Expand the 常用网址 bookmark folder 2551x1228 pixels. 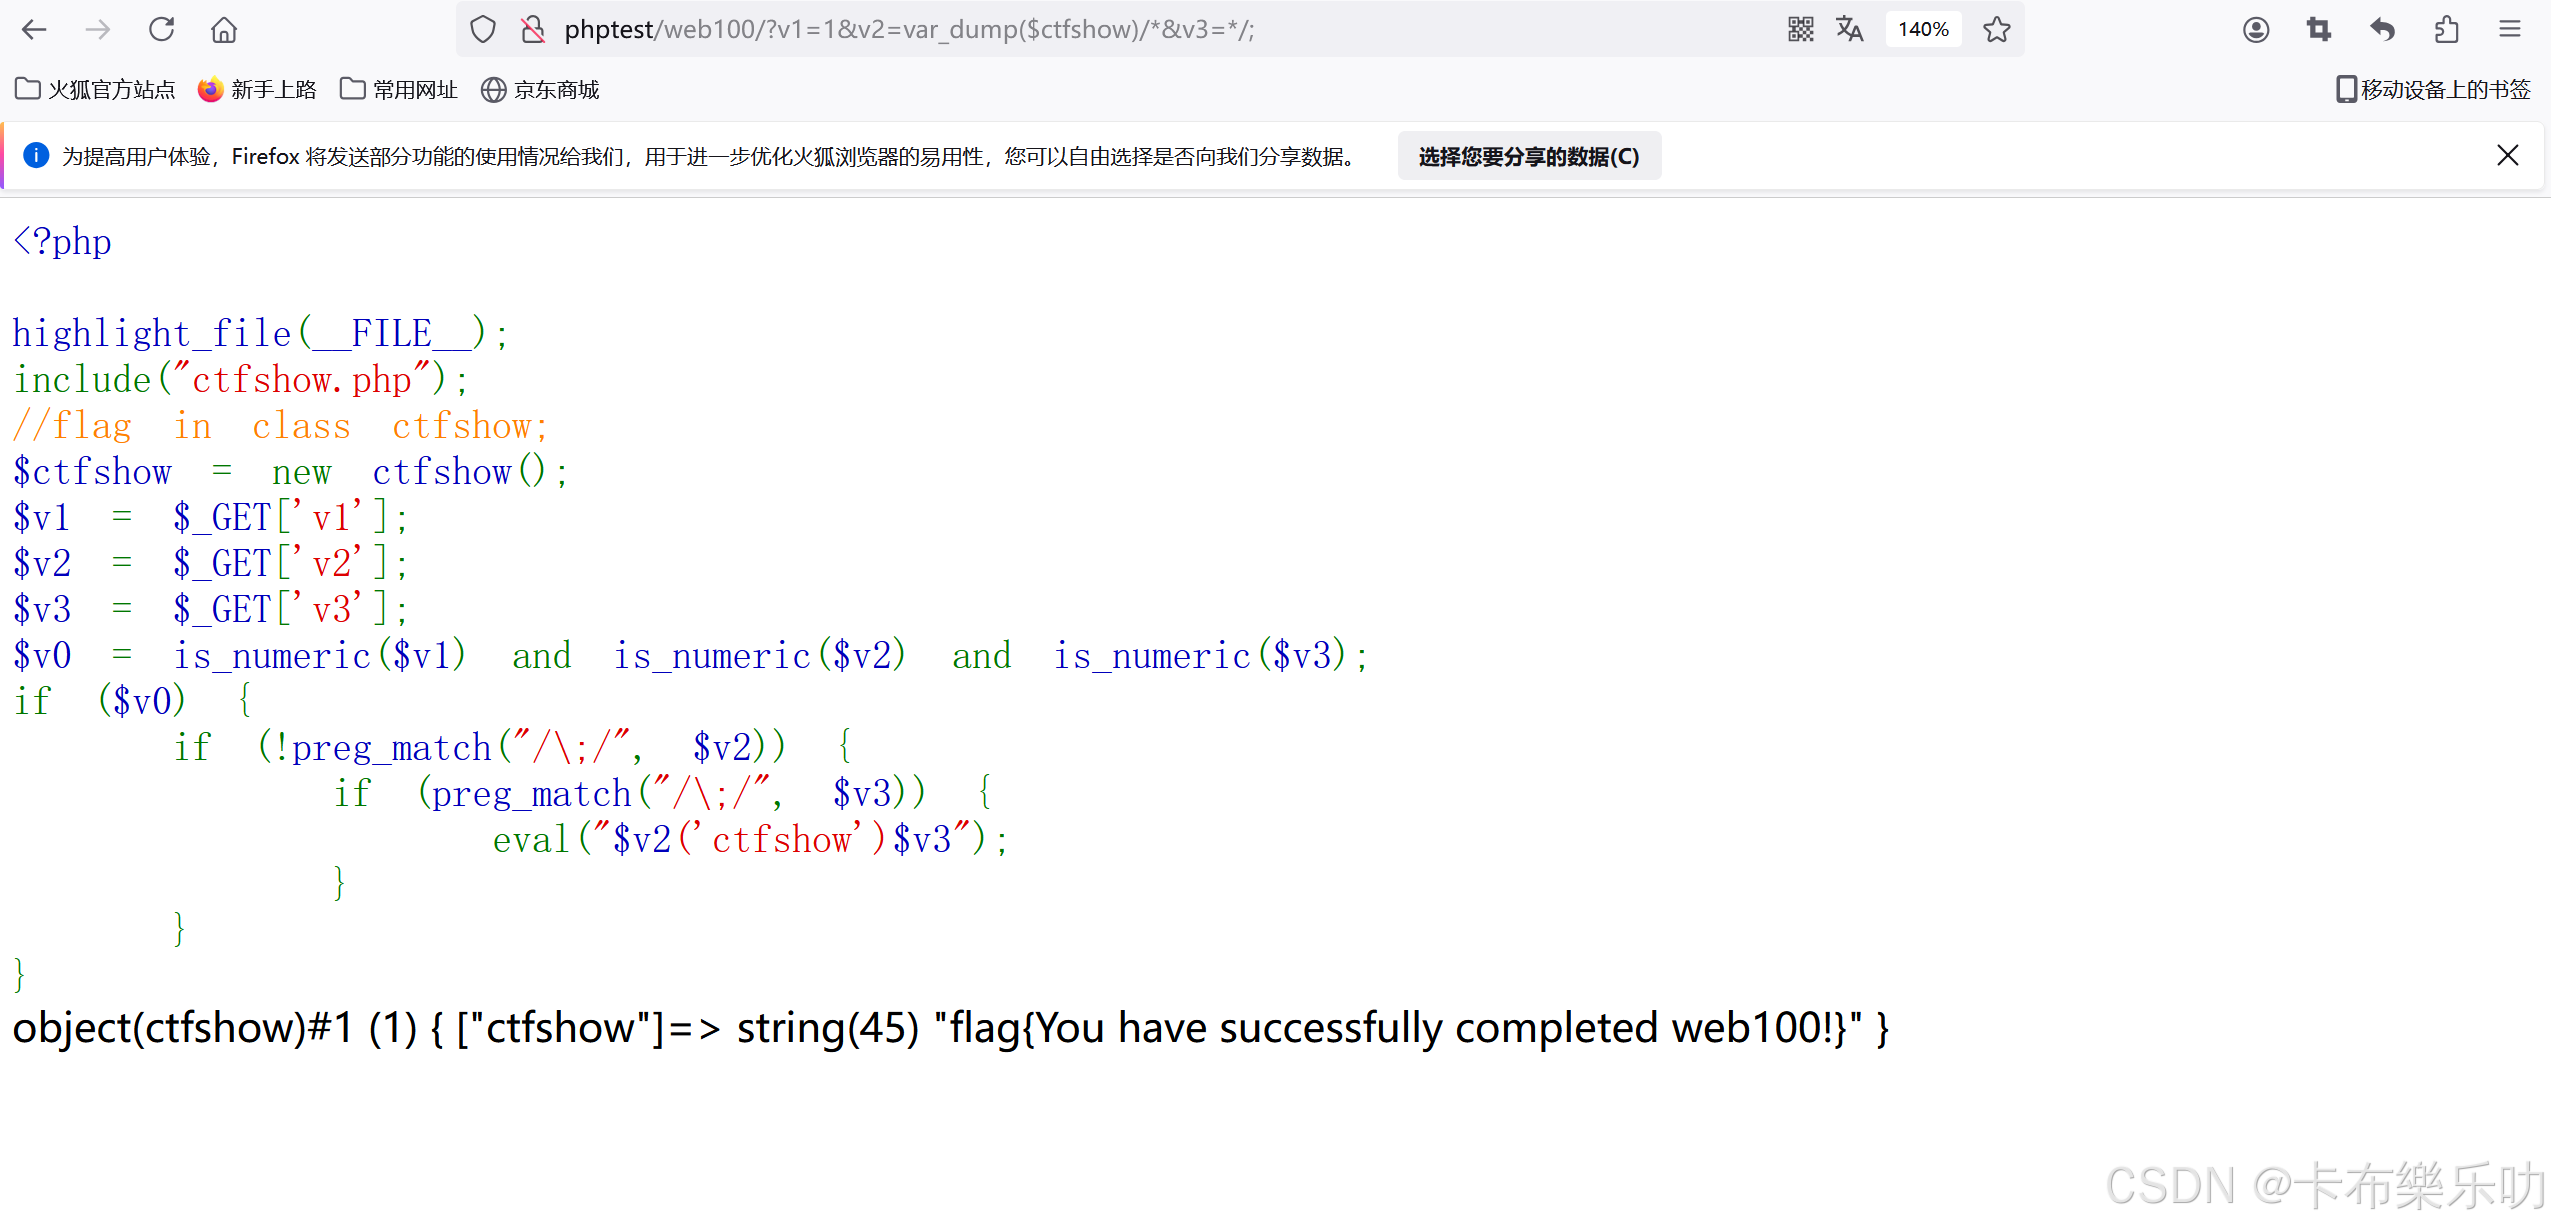398,90
